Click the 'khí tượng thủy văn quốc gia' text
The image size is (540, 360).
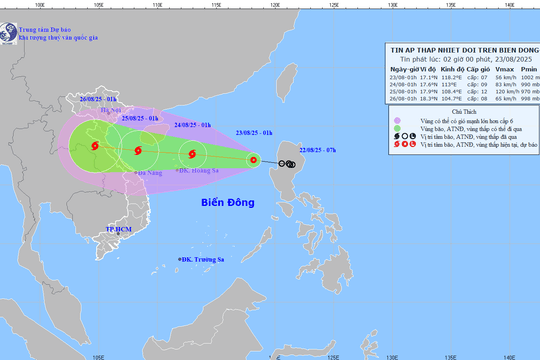58,38
